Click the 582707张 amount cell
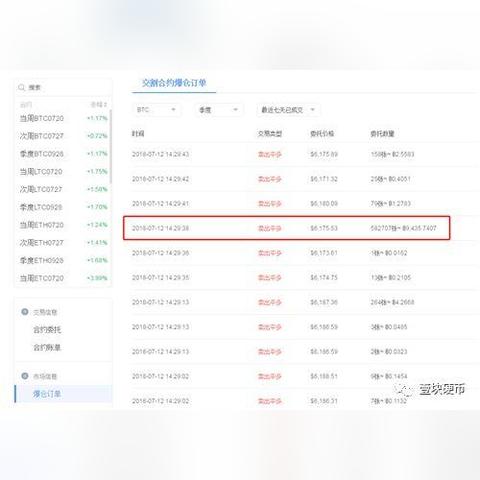 tap(403, 228)
